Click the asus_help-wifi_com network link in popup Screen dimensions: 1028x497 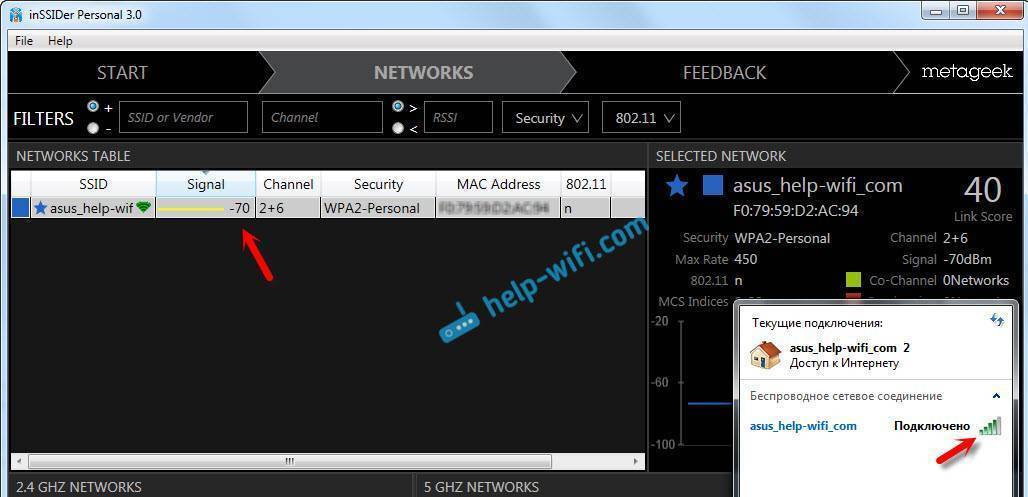[x=803, y=426]
